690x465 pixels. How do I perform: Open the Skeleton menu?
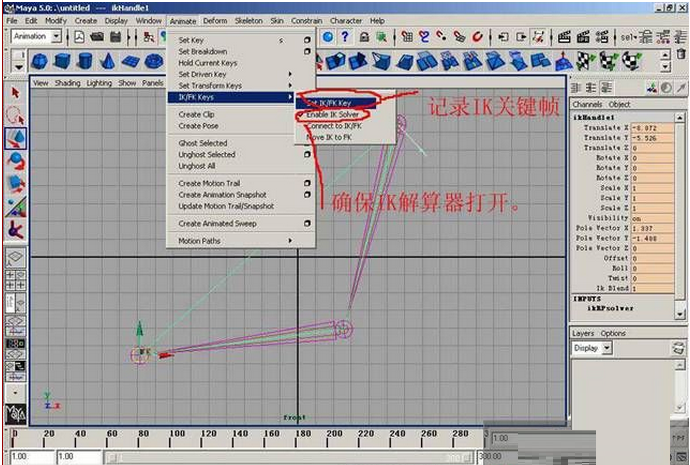pos(248,21)
